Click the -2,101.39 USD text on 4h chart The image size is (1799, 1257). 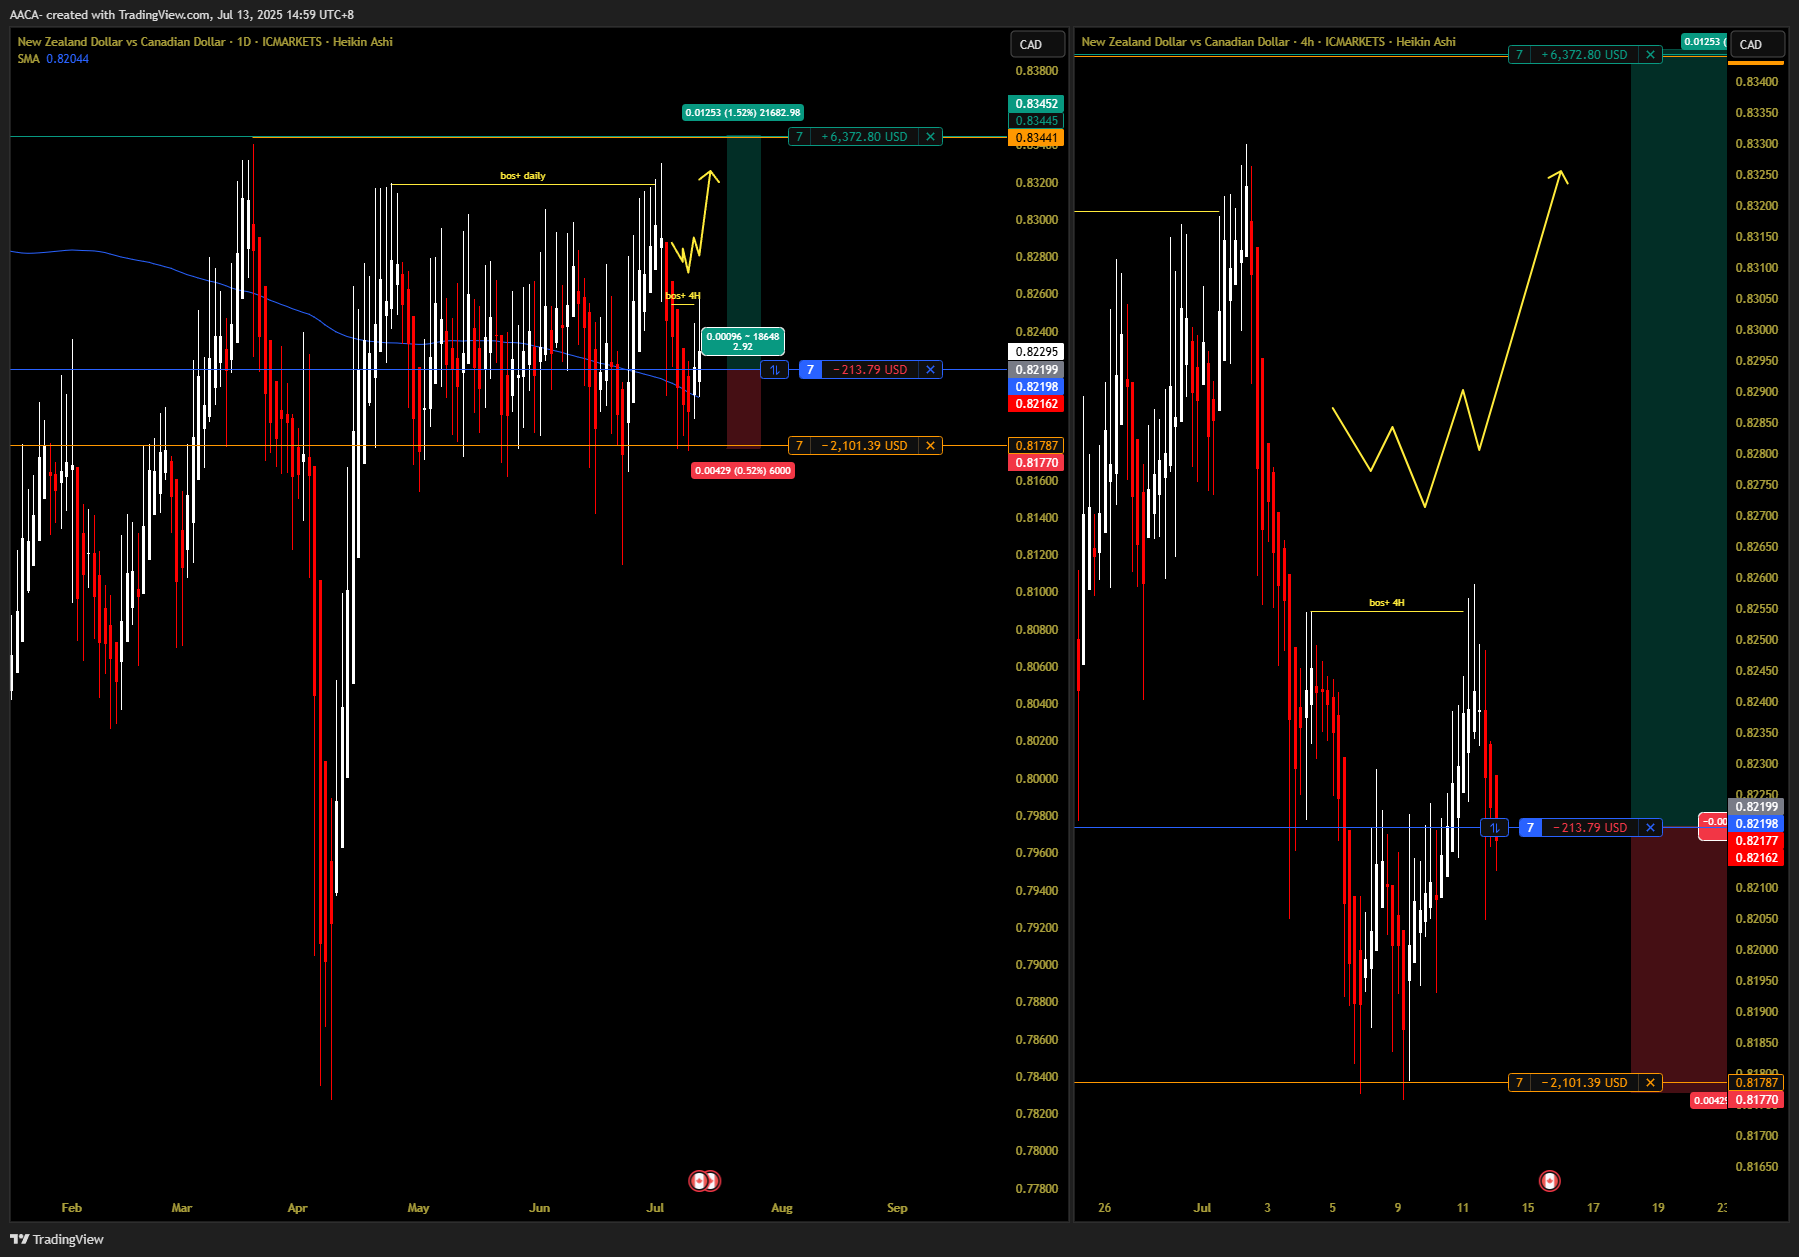[1585, 1083]
